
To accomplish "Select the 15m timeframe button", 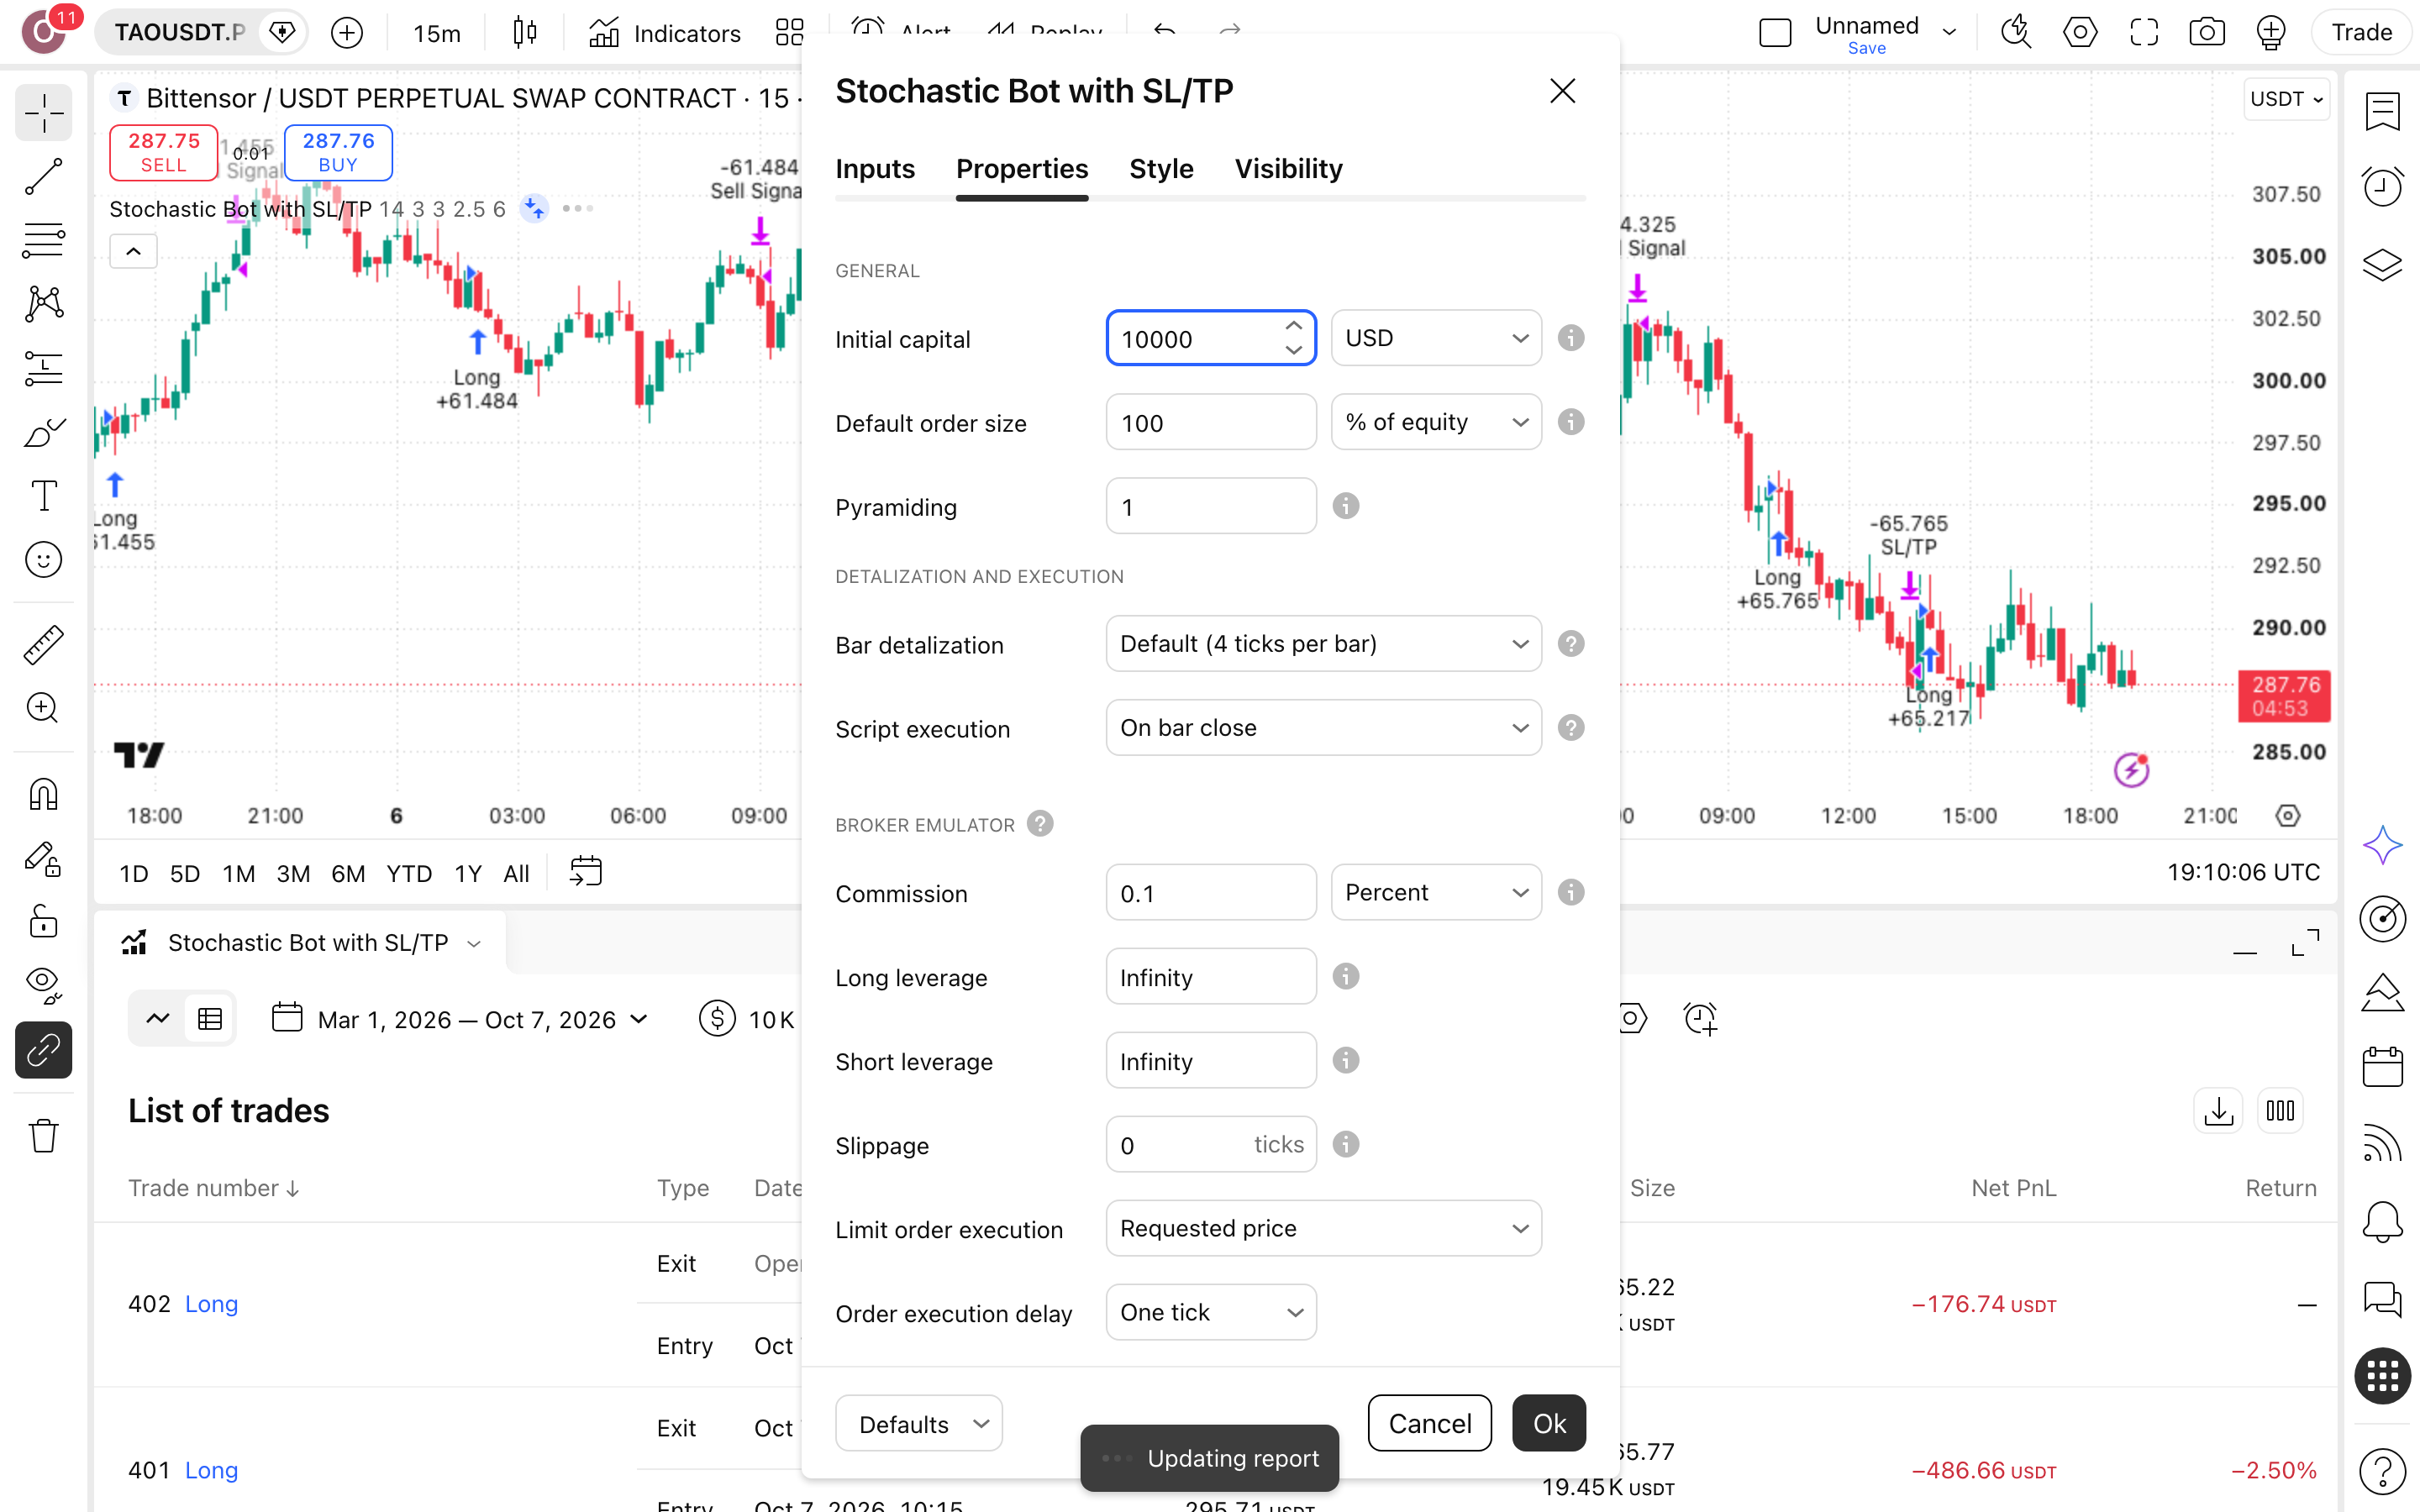I will (x=437, y=33).
